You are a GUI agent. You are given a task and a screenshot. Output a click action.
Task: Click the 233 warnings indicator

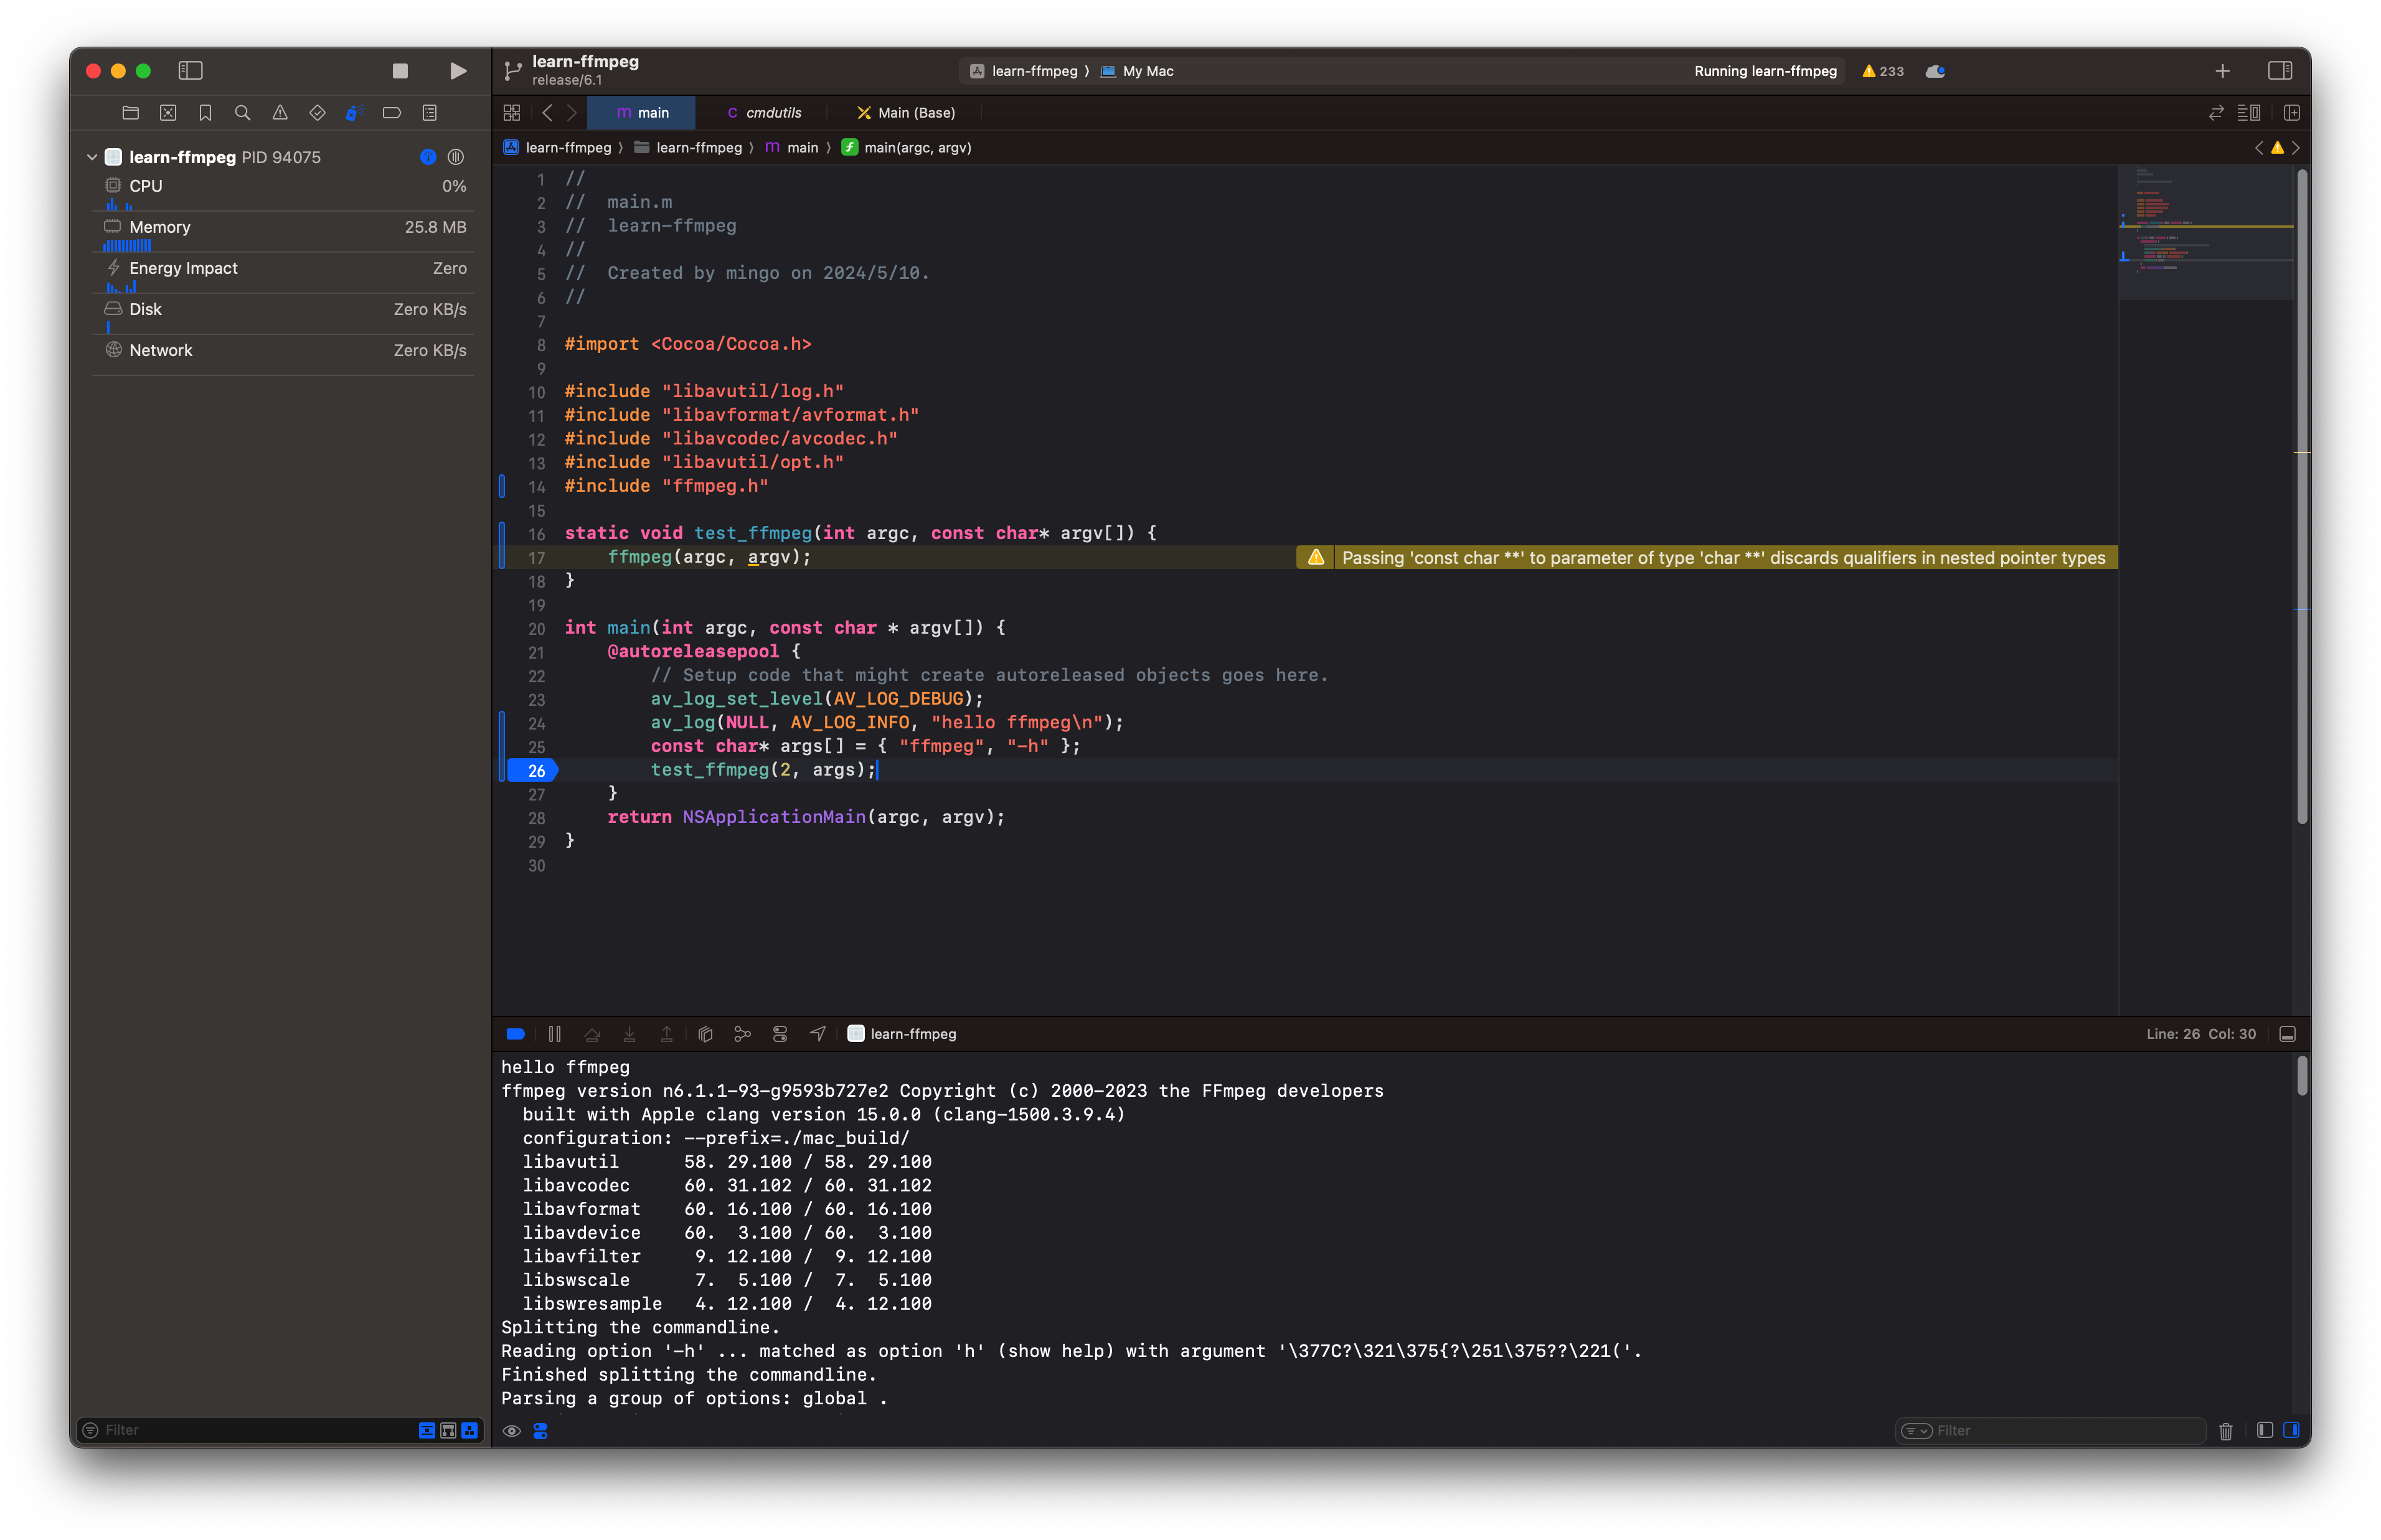1883,71
